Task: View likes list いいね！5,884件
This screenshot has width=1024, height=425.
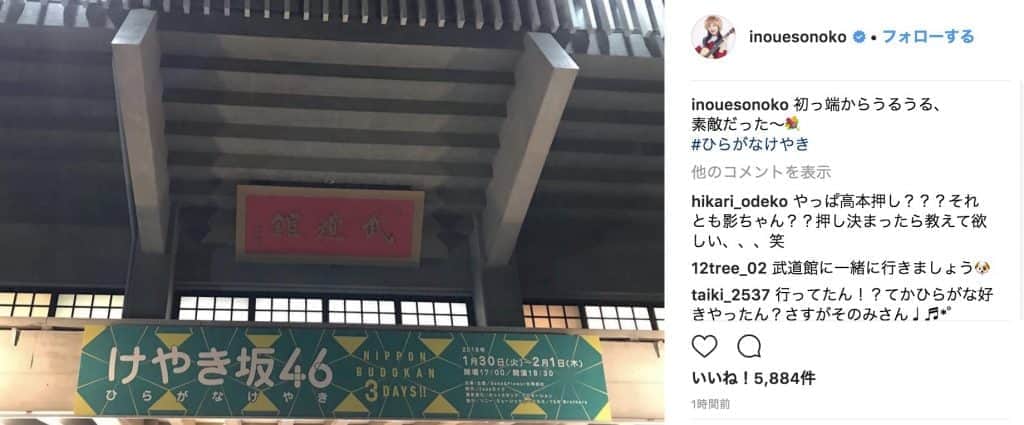Action: (753, 379)
